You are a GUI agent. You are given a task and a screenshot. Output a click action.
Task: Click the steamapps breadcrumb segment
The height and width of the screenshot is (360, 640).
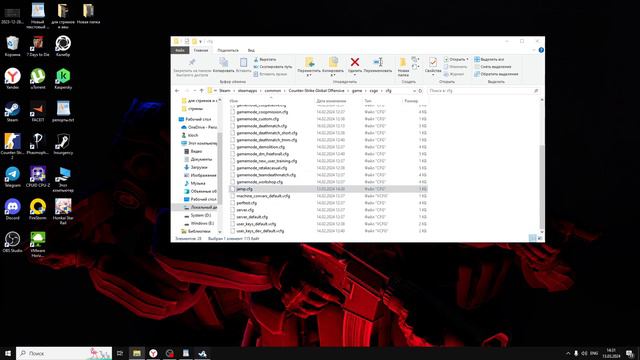[x=247, y=91]
